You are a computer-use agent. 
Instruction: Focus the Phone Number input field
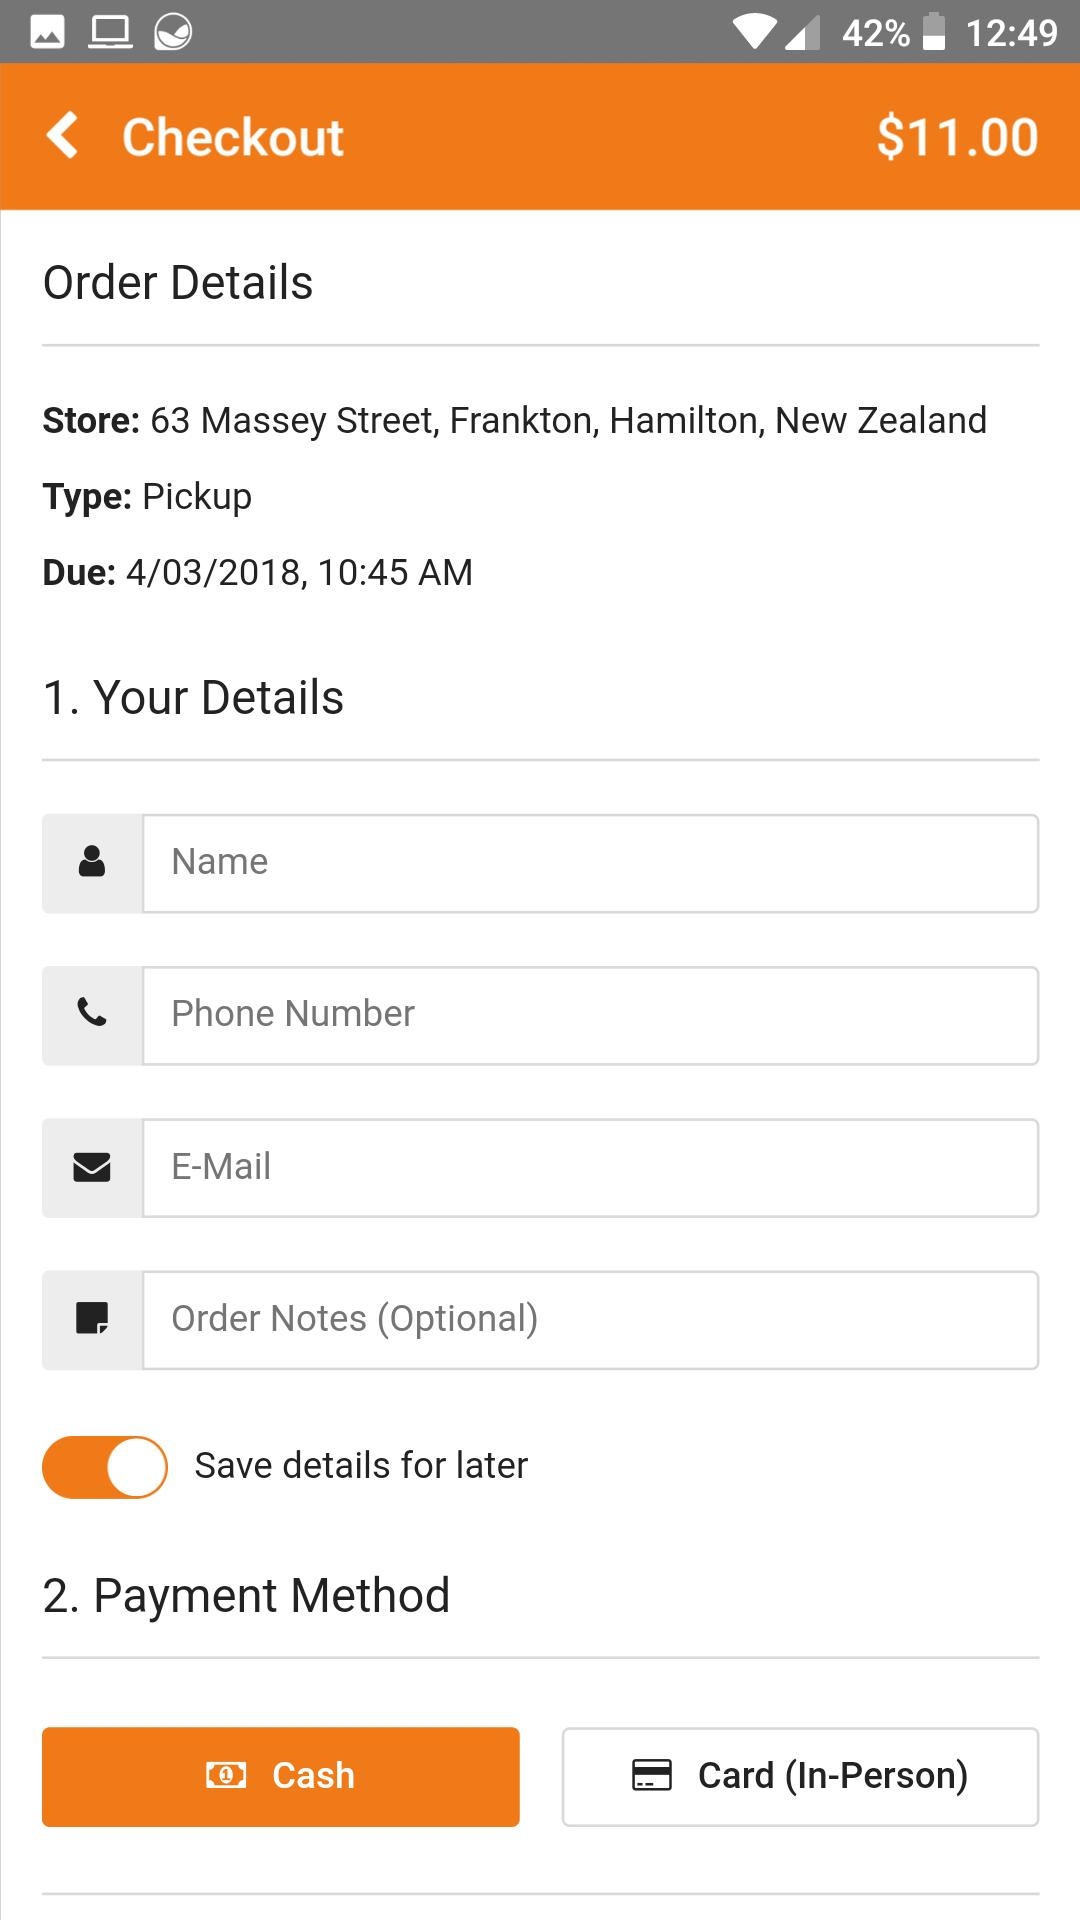(591, 1015)
